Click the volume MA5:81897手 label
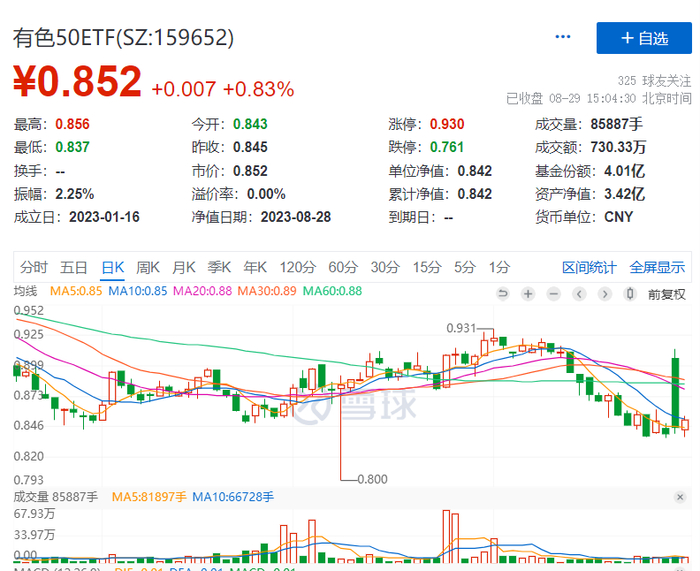The width and height of the screenshot is (700, 571). pyautogui.click(x=149, y=497)
